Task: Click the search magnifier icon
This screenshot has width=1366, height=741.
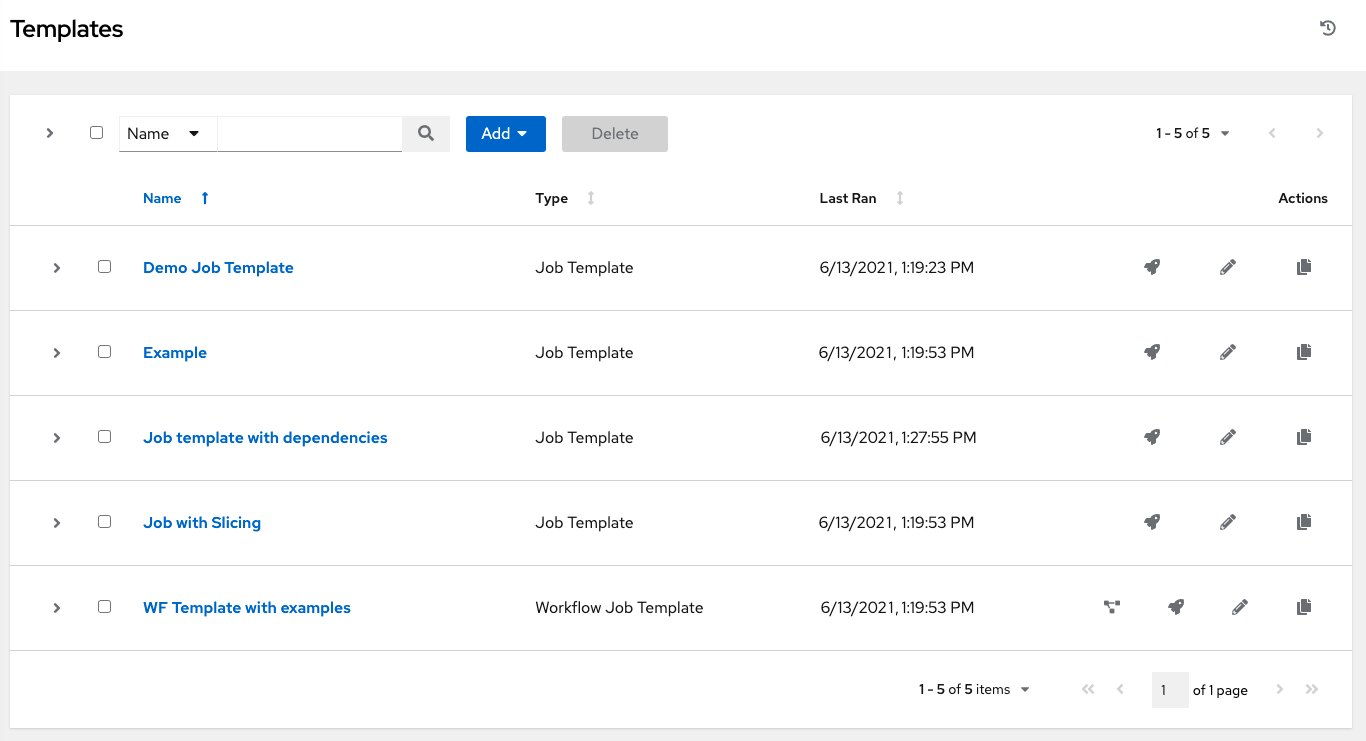Action: click(426, 133)
